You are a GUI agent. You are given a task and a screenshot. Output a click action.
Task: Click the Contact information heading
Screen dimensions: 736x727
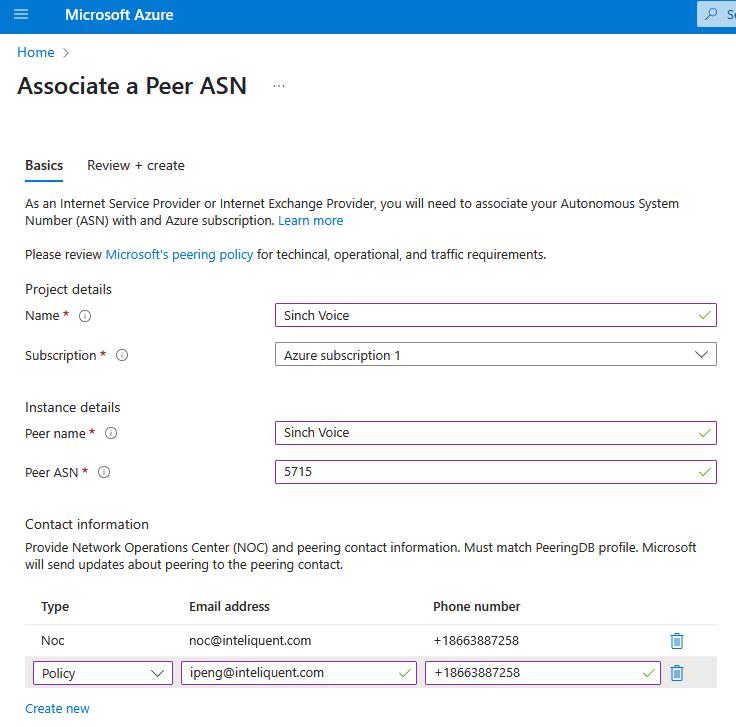click(x=87, y=524)
